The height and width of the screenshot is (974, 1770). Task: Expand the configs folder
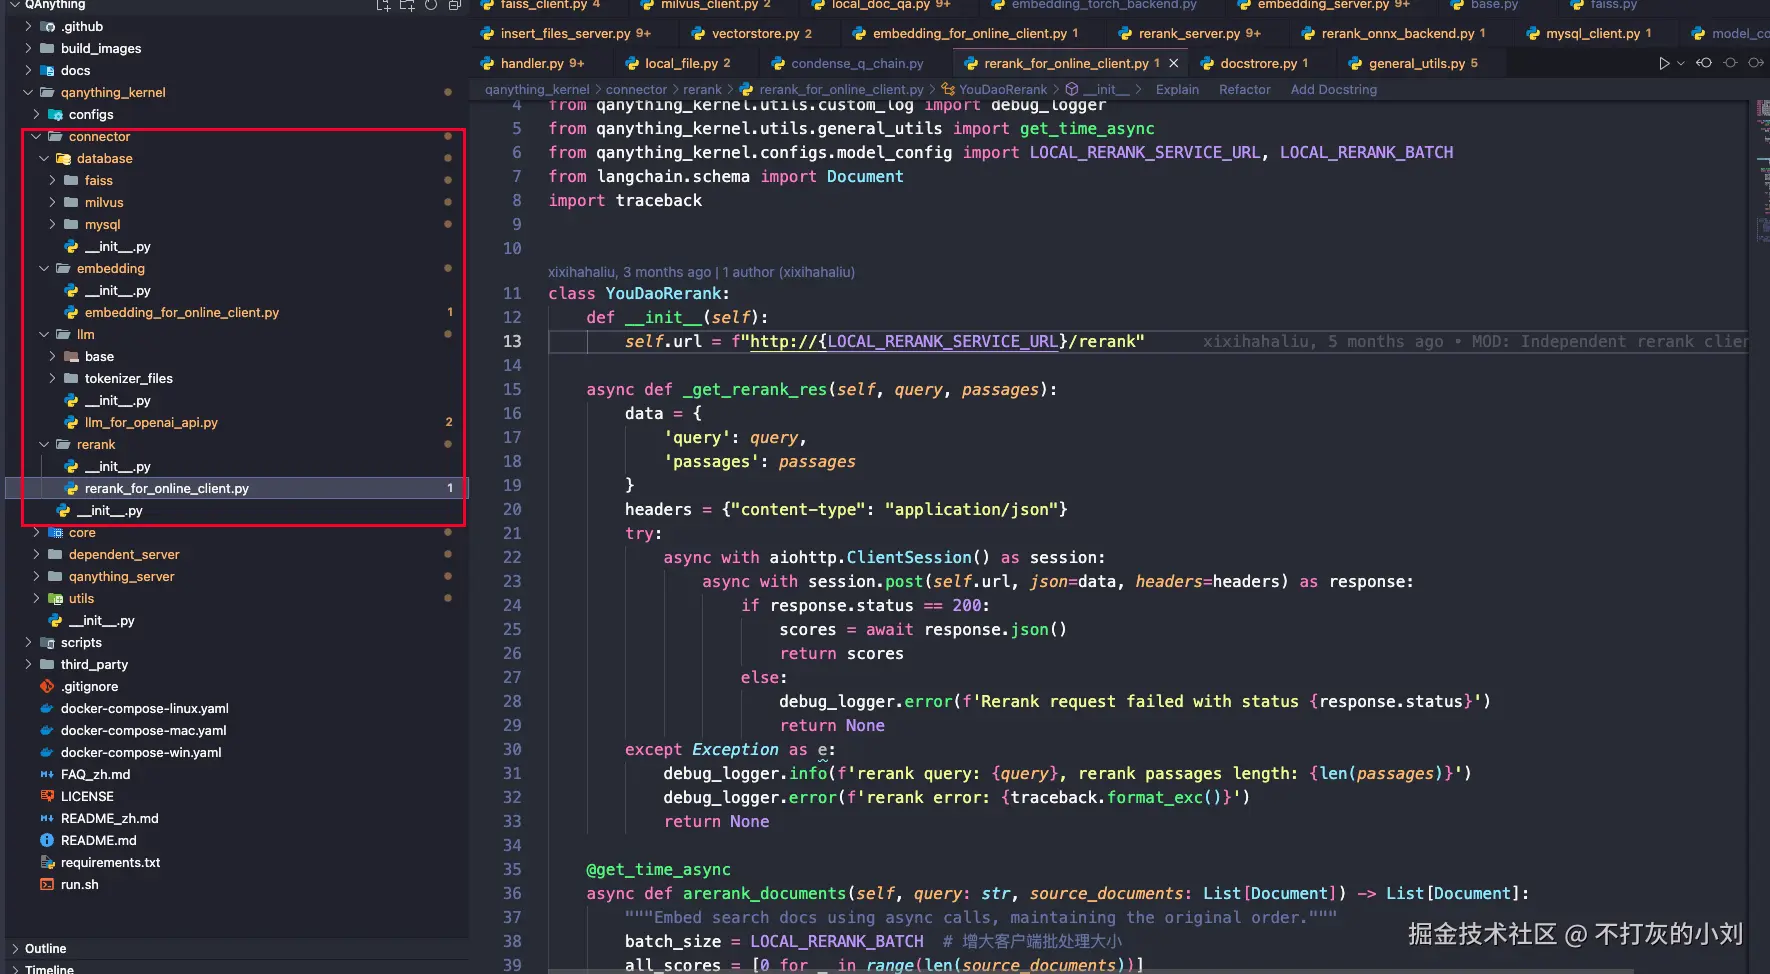[x=36, y=115]
